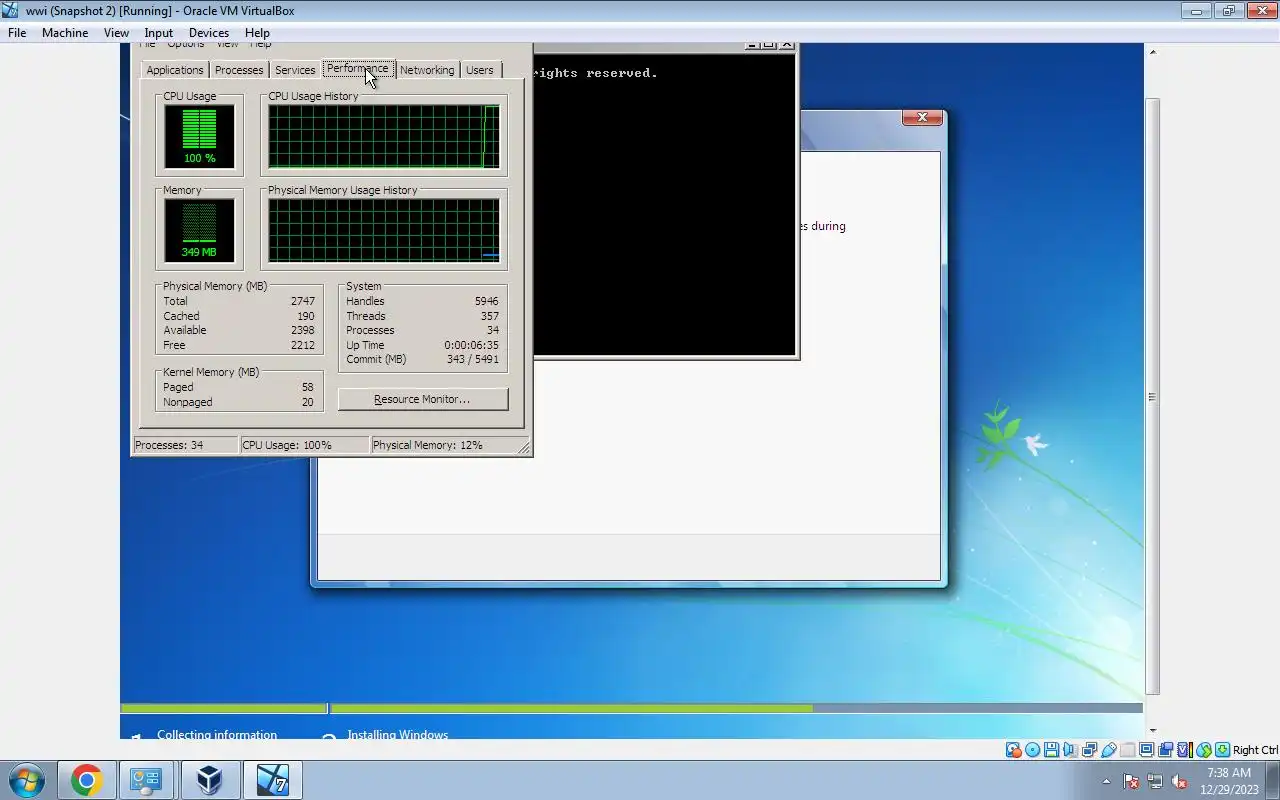Click the Action Center flag tray icon
Viewport: 1280px width, 800px height.
coord(1131,781)
